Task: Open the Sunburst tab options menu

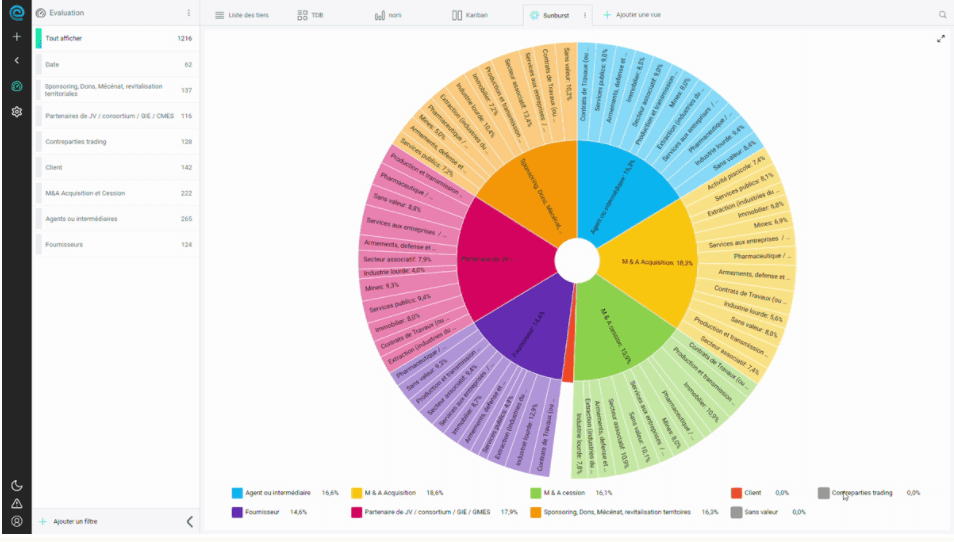Action: [x=585, y=15]
